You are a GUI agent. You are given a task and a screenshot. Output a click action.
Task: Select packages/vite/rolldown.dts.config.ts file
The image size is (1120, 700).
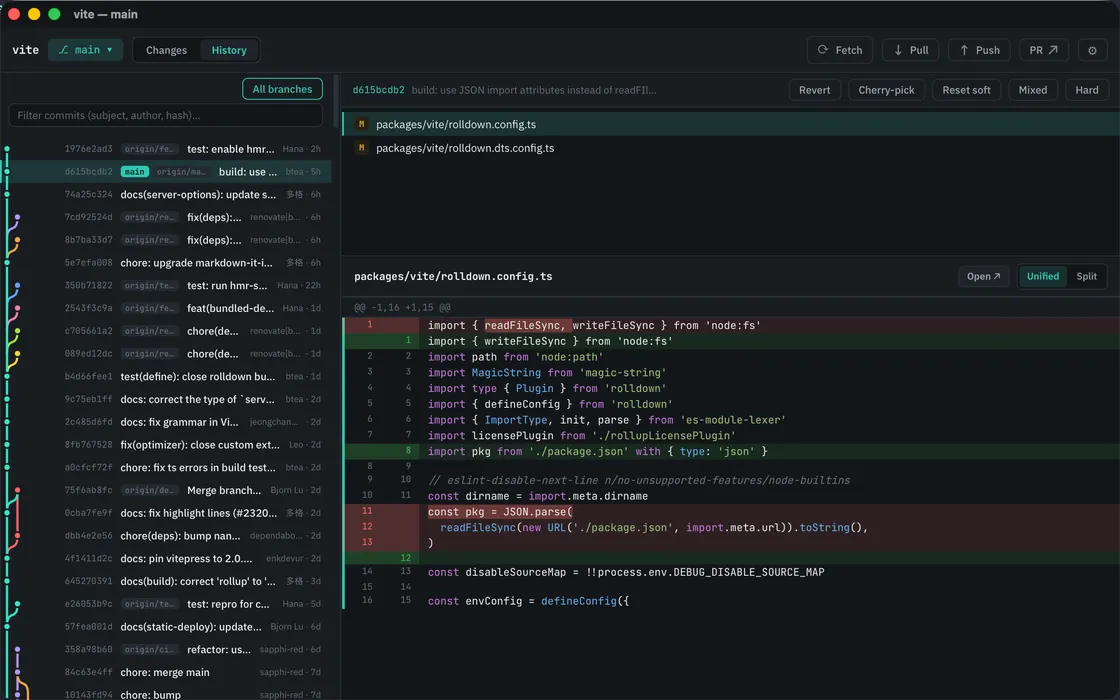(x=731, y=148)
